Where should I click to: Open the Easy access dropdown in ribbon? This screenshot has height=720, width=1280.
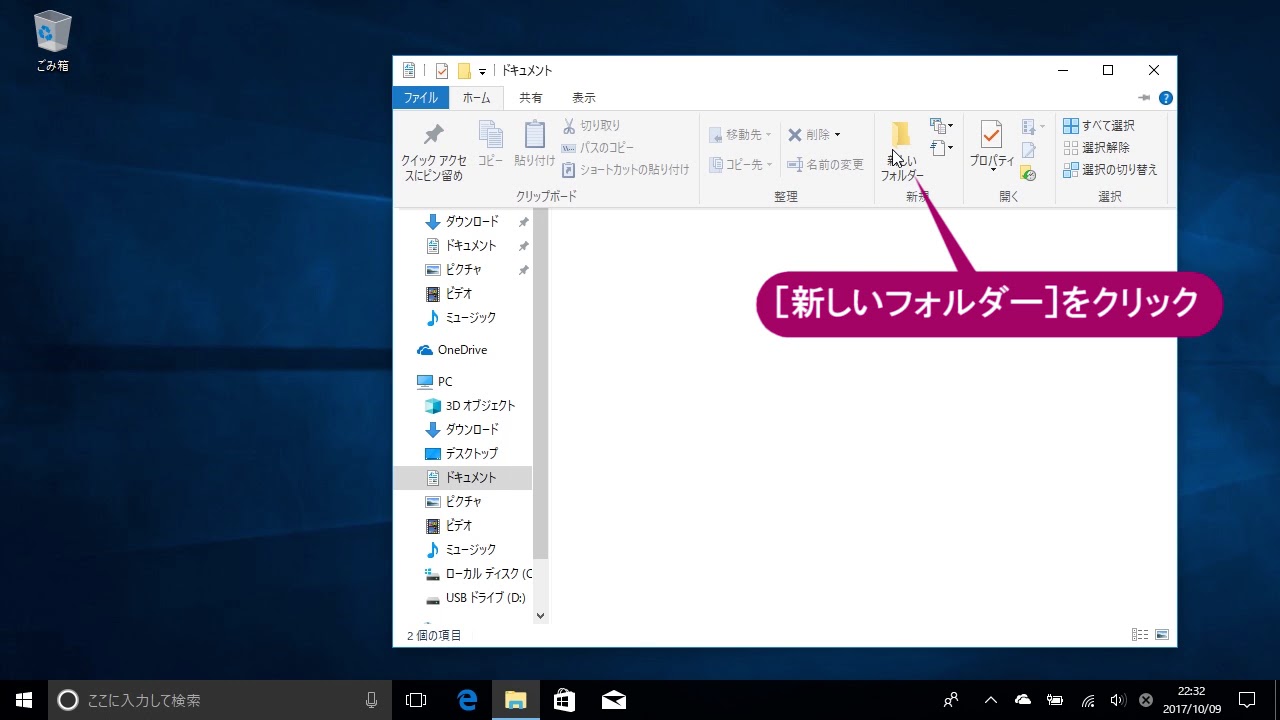point(941,149)
